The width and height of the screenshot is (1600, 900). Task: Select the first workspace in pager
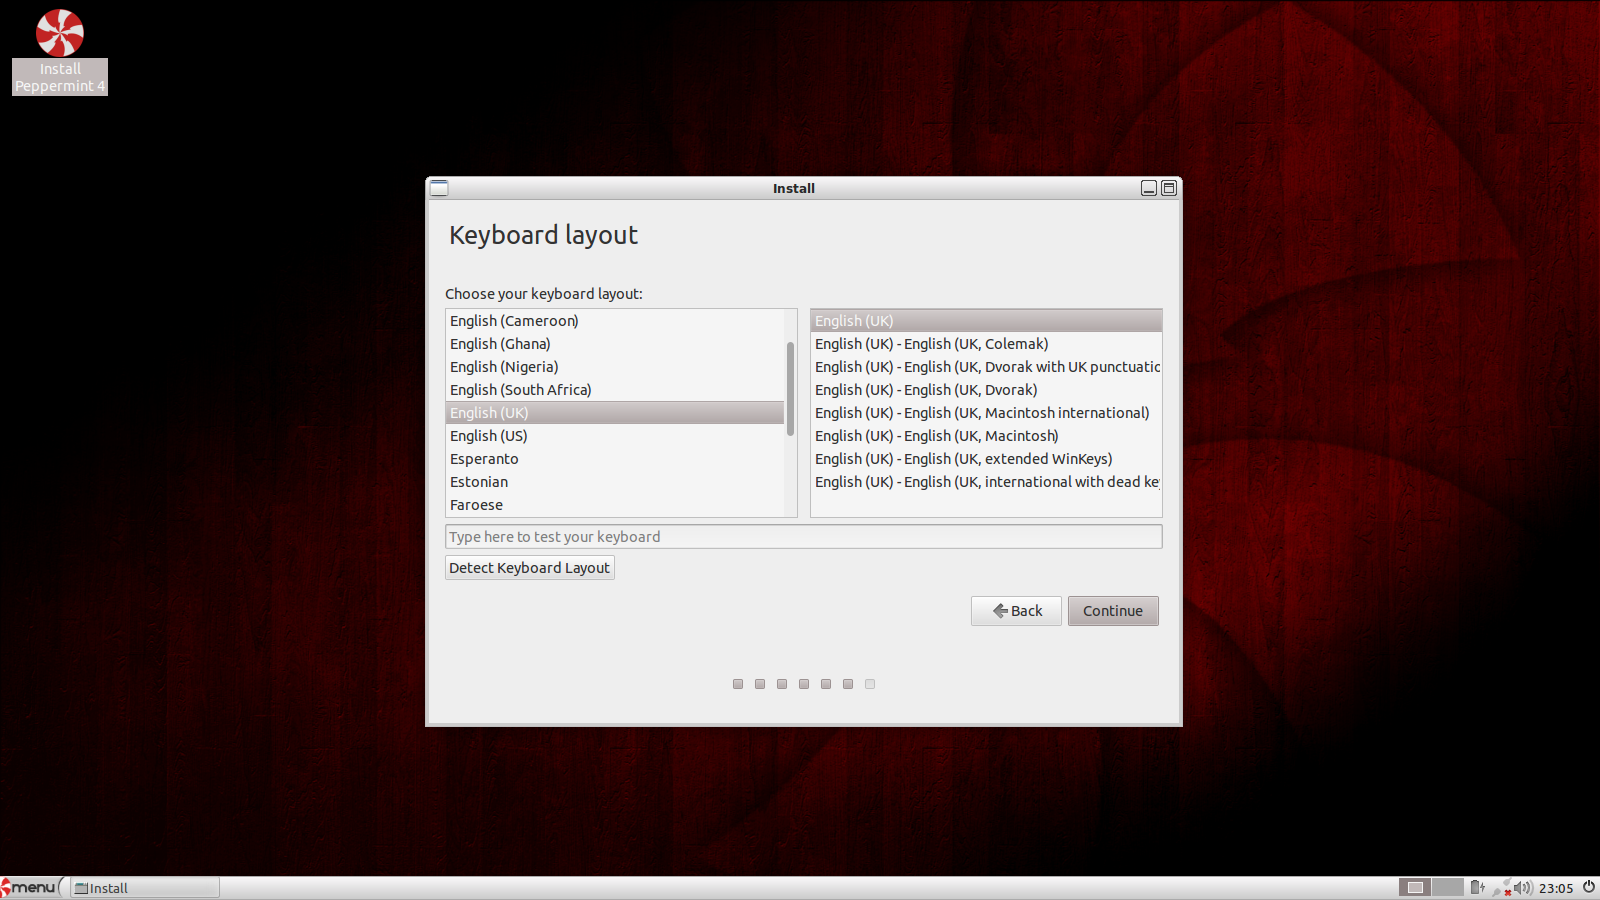point(1415,887)
